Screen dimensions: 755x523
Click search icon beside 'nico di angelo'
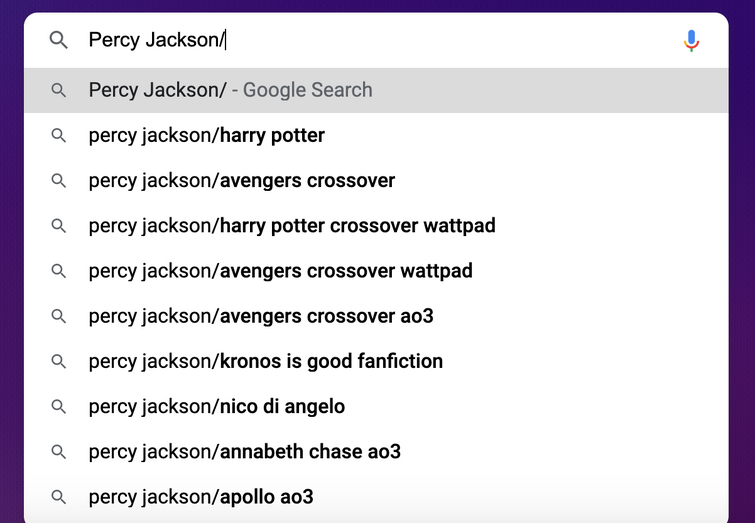tap(59, 407)
